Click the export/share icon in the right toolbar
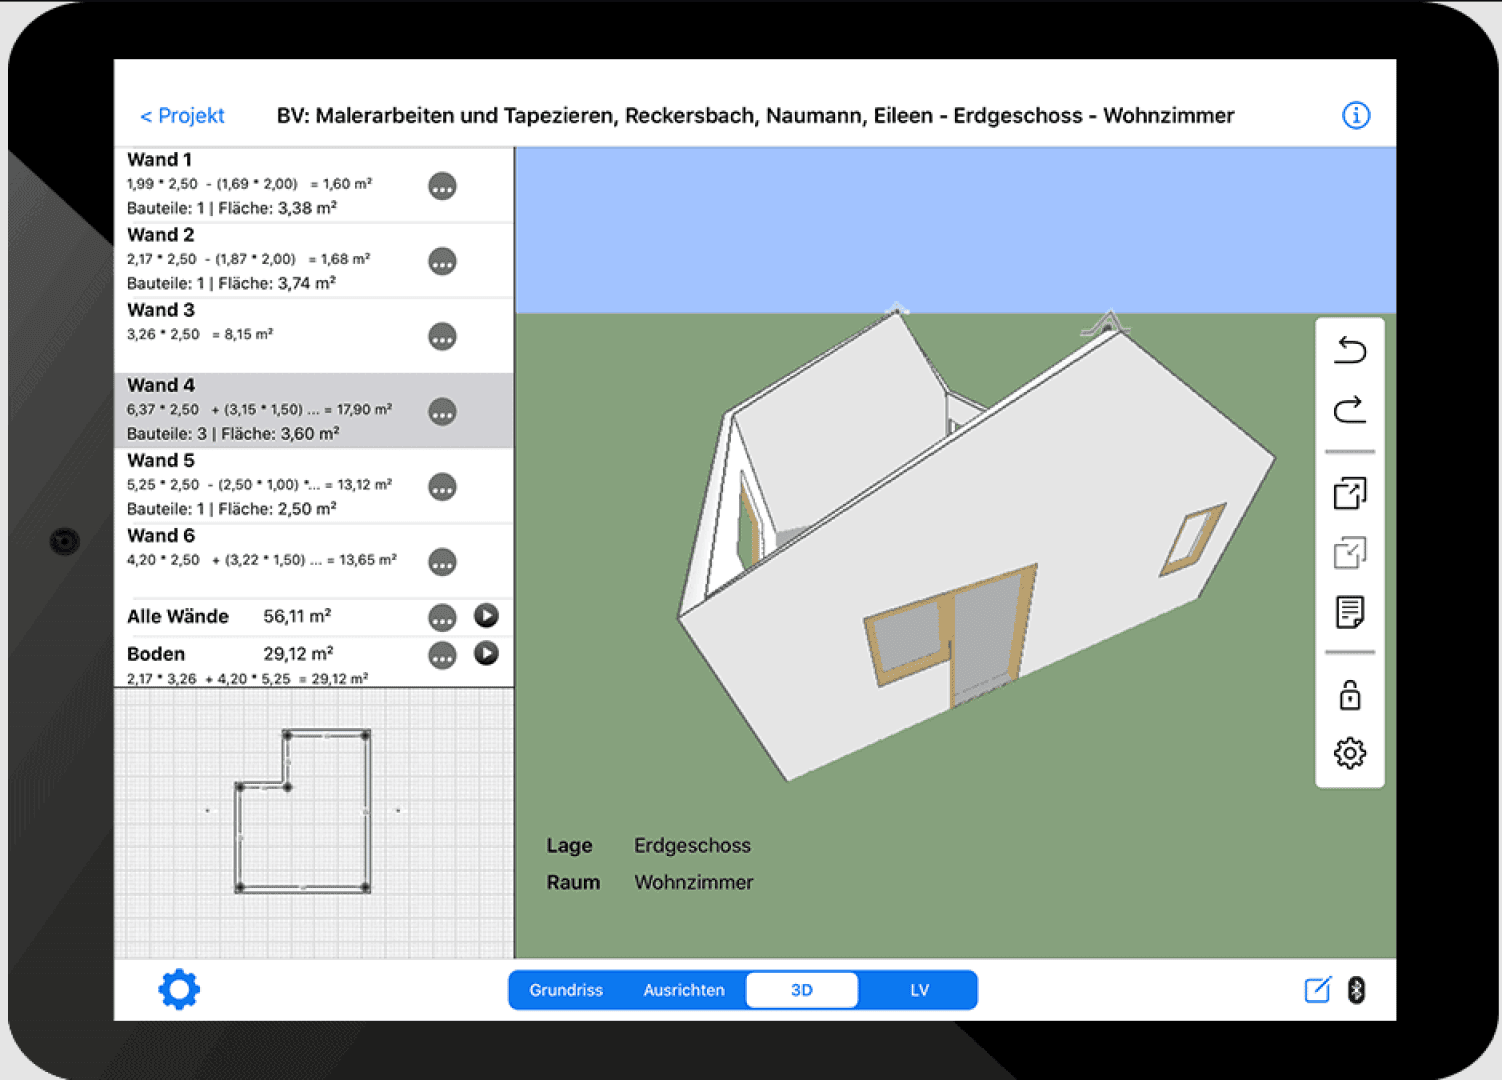 1350,492
